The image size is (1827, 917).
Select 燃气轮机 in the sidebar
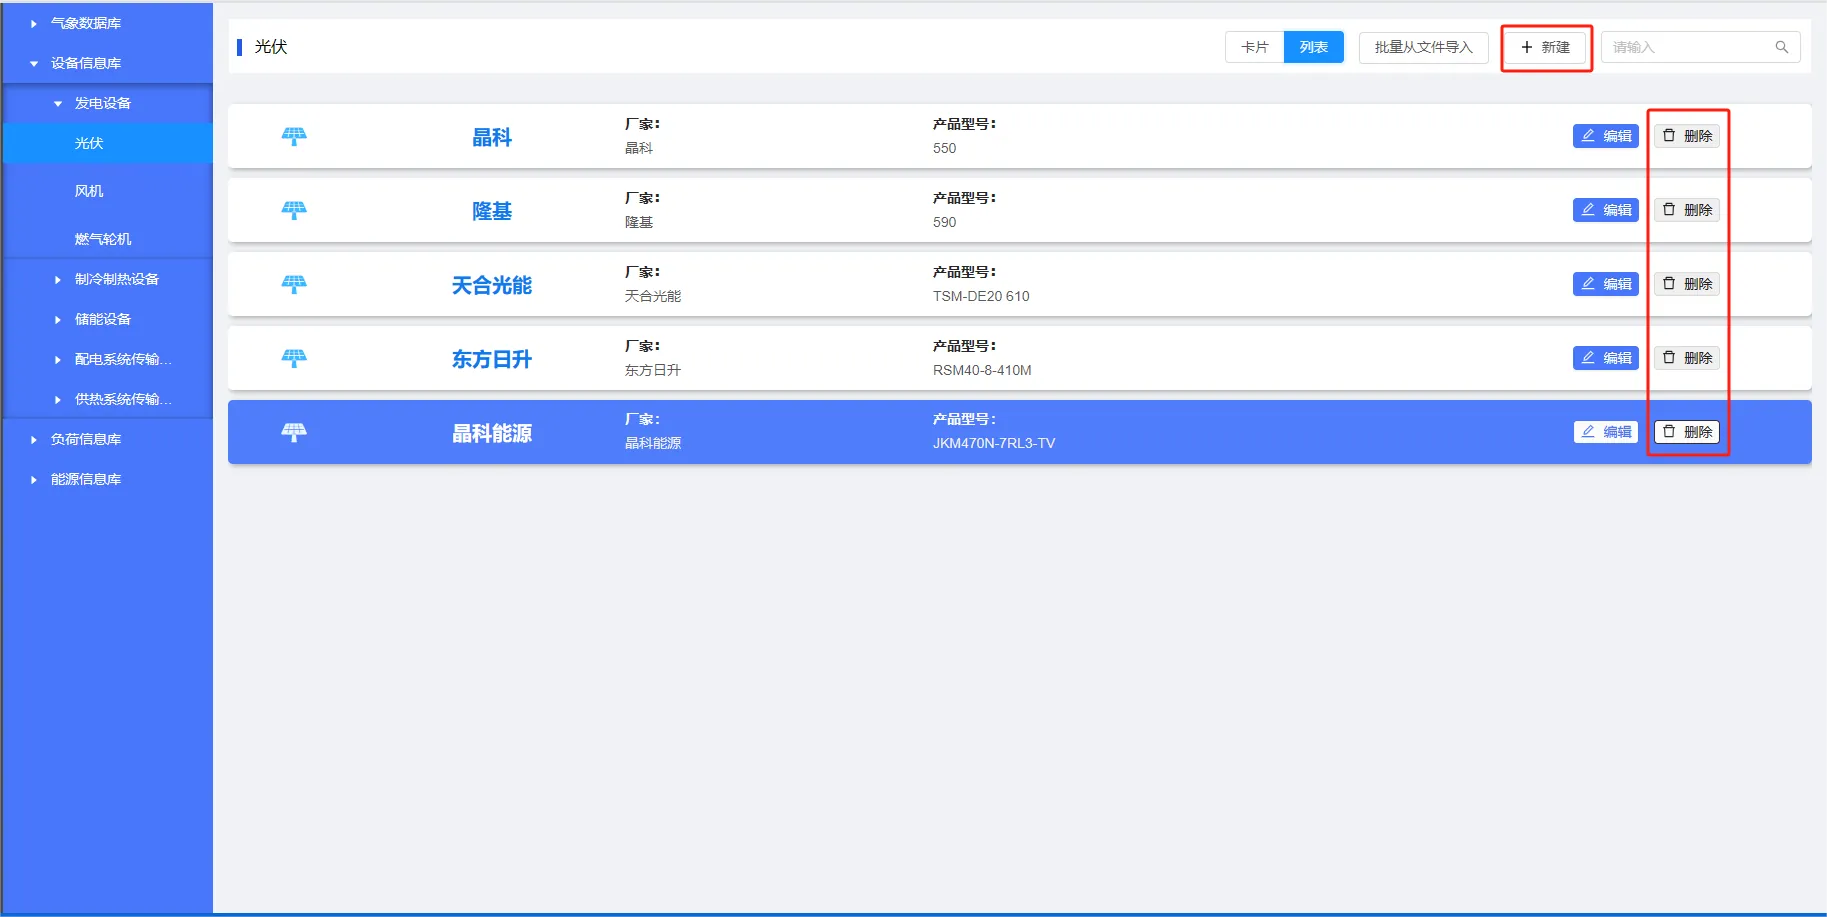pyautogui.click(x=107, y=239)
